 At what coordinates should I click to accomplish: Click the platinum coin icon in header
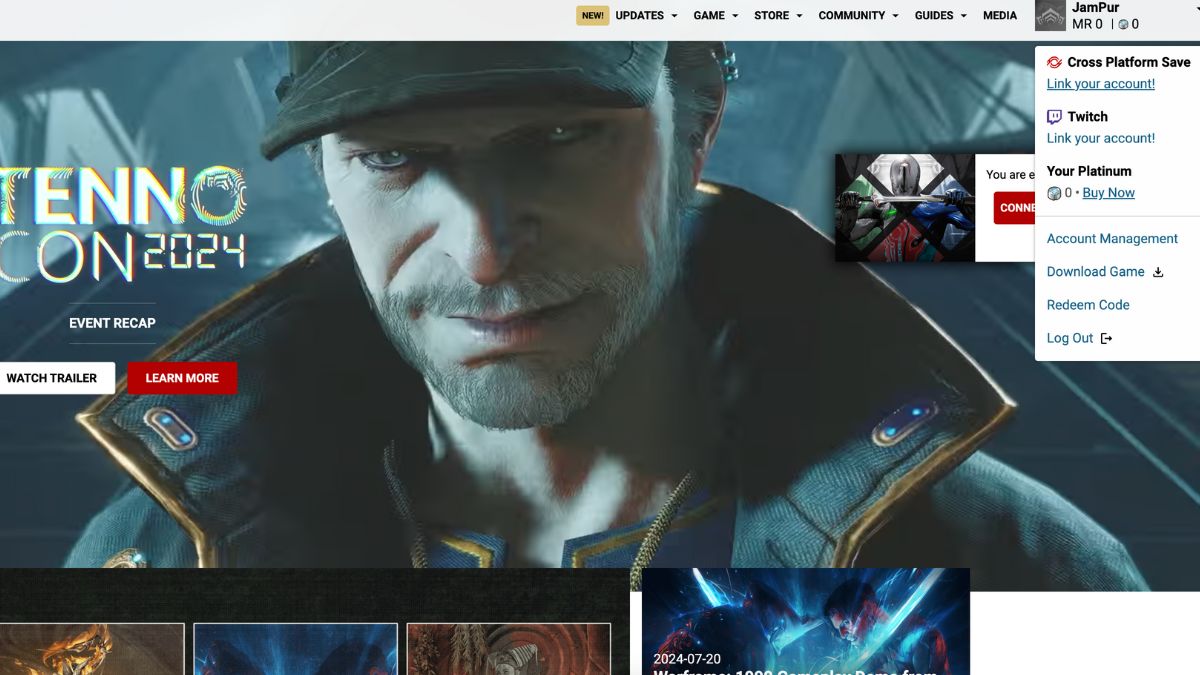tap(1123, 25)
